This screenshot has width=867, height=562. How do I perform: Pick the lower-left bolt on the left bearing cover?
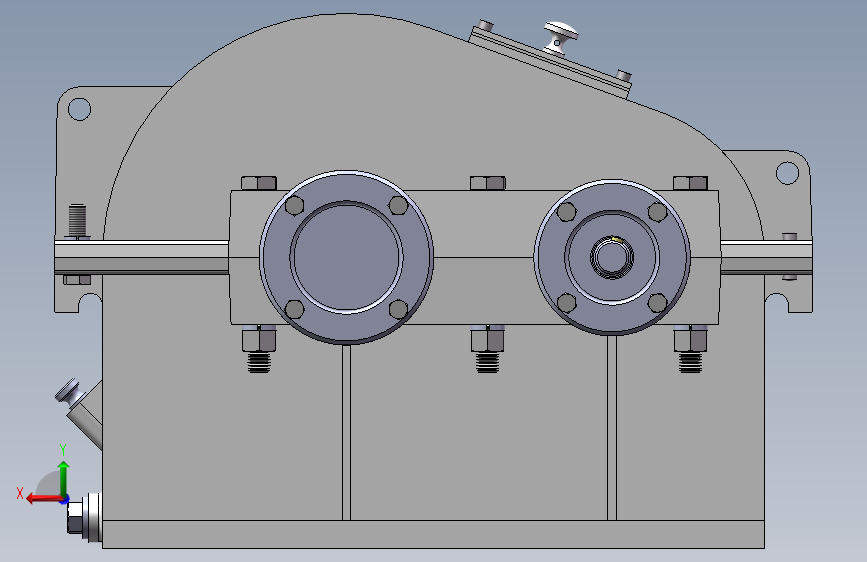[x=294, y=309]
